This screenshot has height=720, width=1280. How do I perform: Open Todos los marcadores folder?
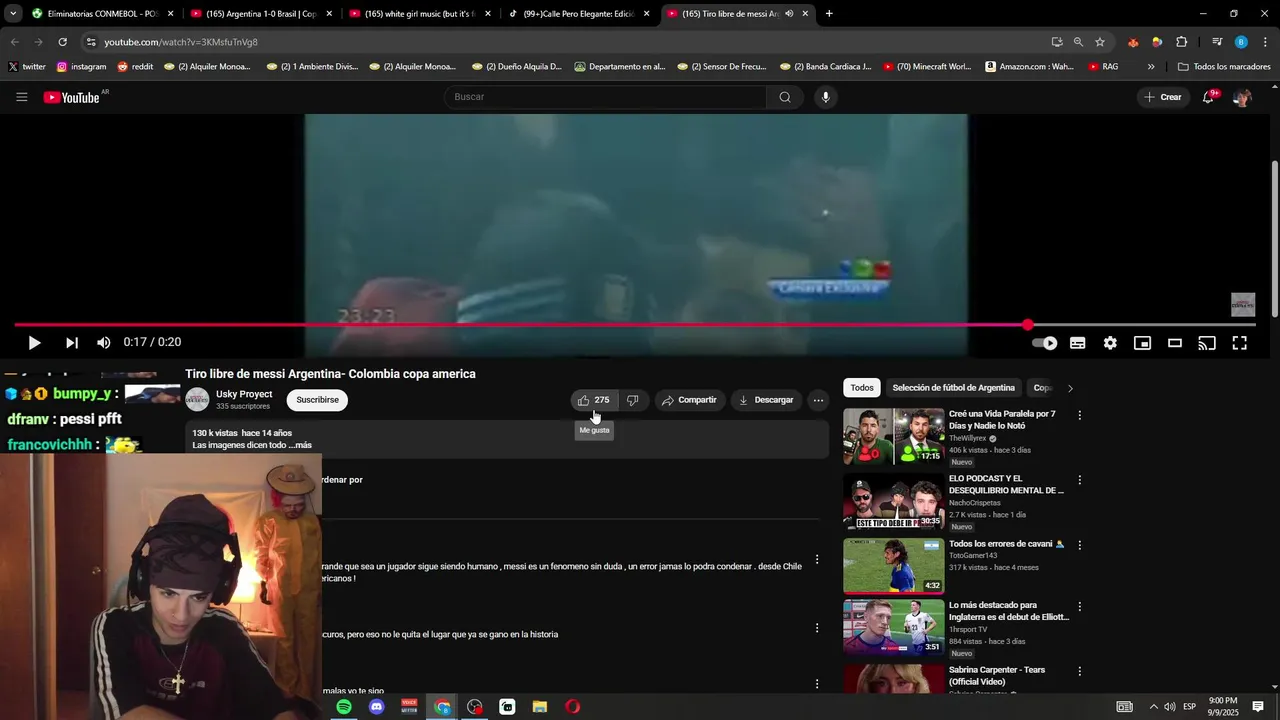coord(1224,67)
